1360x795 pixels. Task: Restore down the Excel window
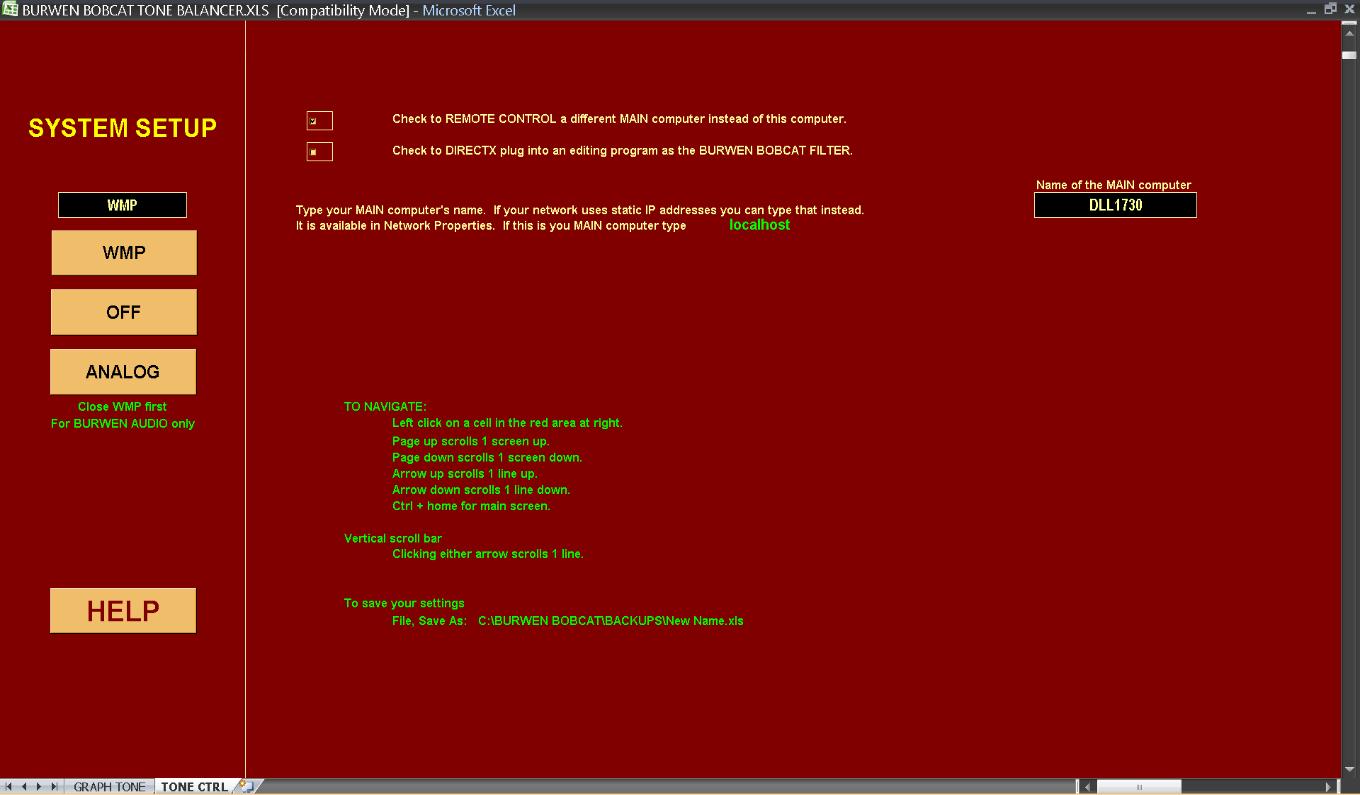[1330, 8]
